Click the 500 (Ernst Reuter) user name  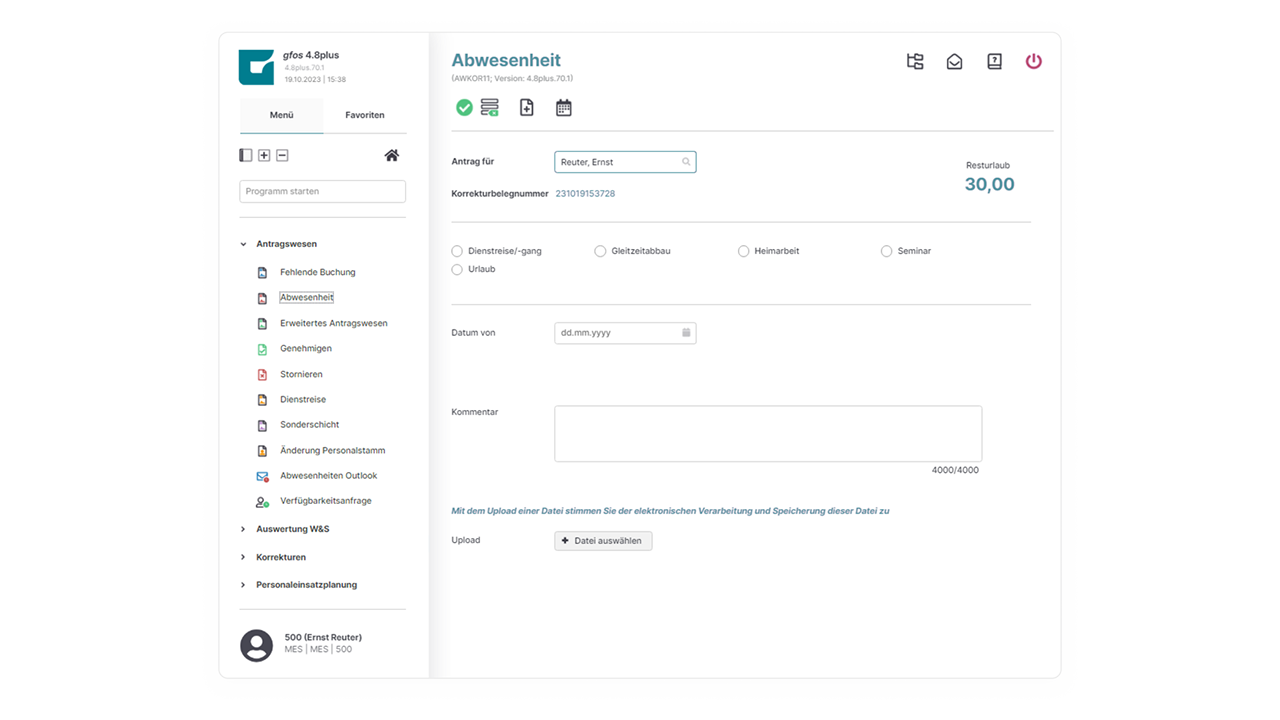323,637
